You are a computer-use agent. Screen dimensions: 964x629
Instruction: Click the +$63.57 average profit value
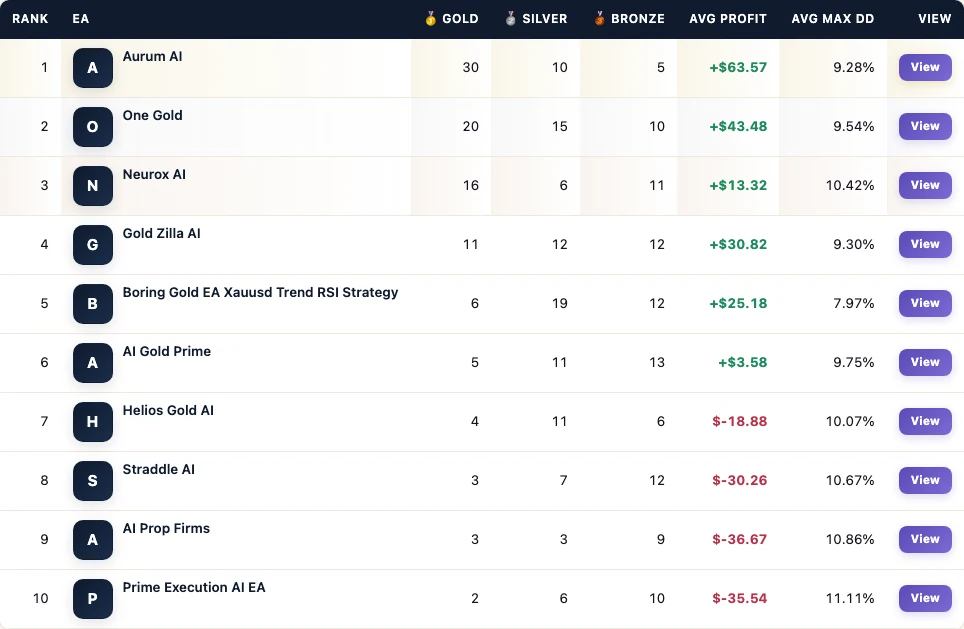(738, 68)
